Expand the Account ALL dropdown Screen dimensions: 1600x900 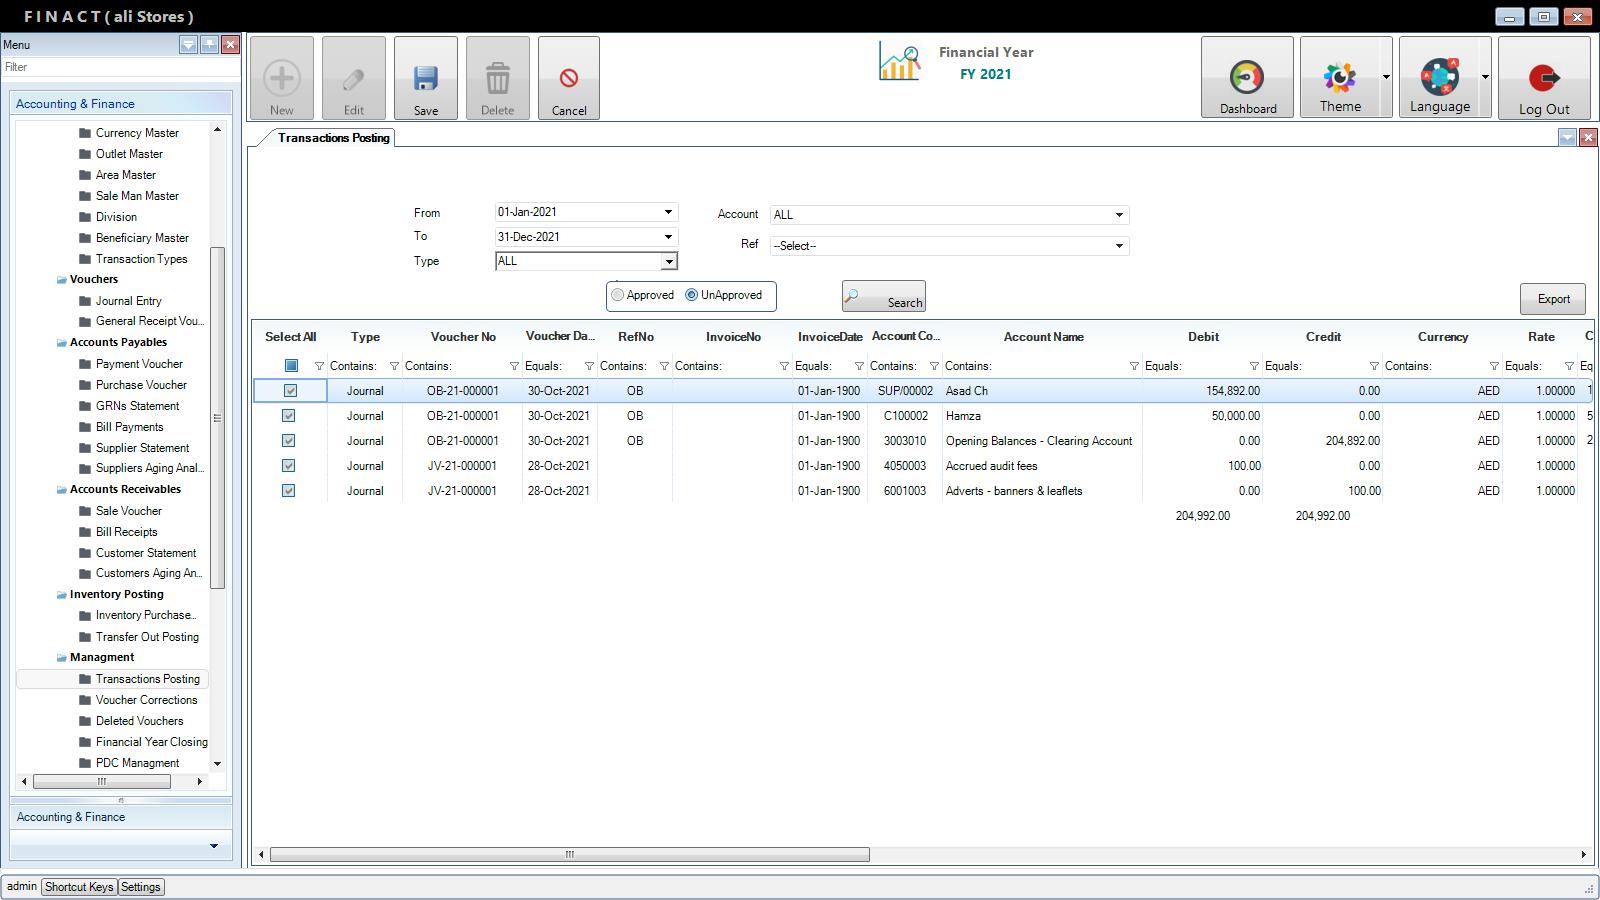click(x=1119, y=215)
